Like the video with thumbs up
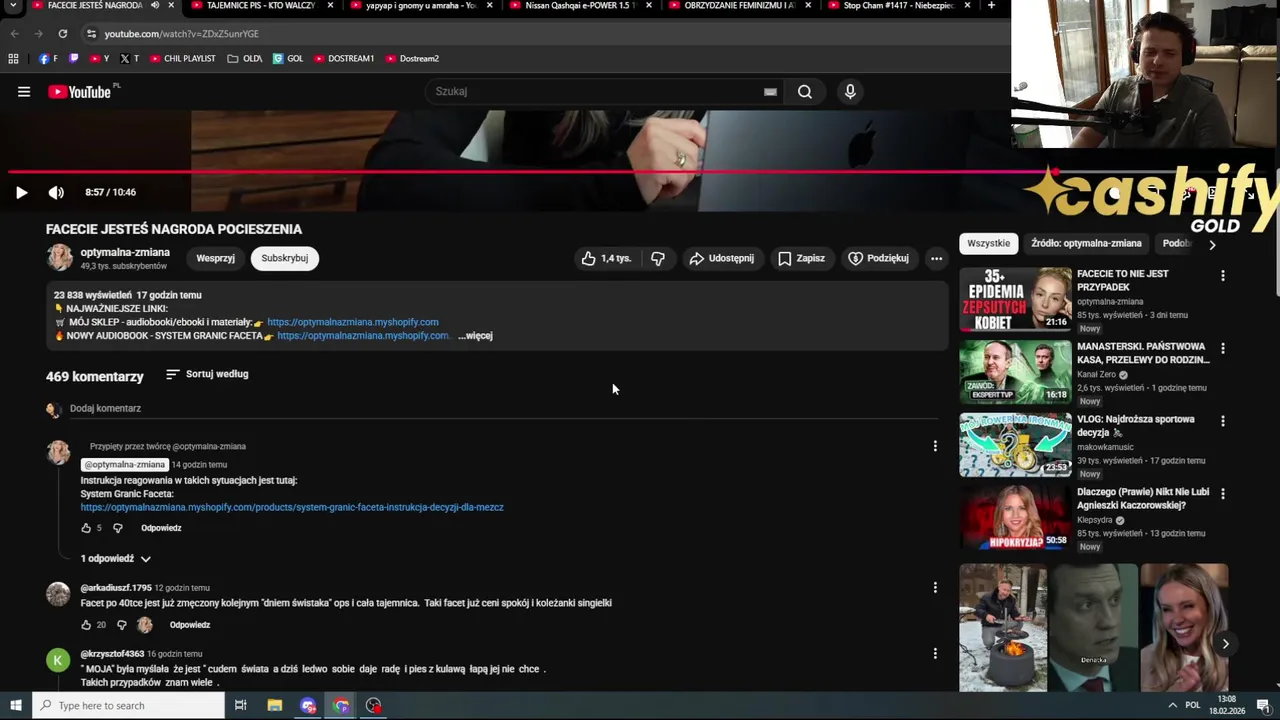The height and width of the screenshot is (720, 1280). pos(606,258)
